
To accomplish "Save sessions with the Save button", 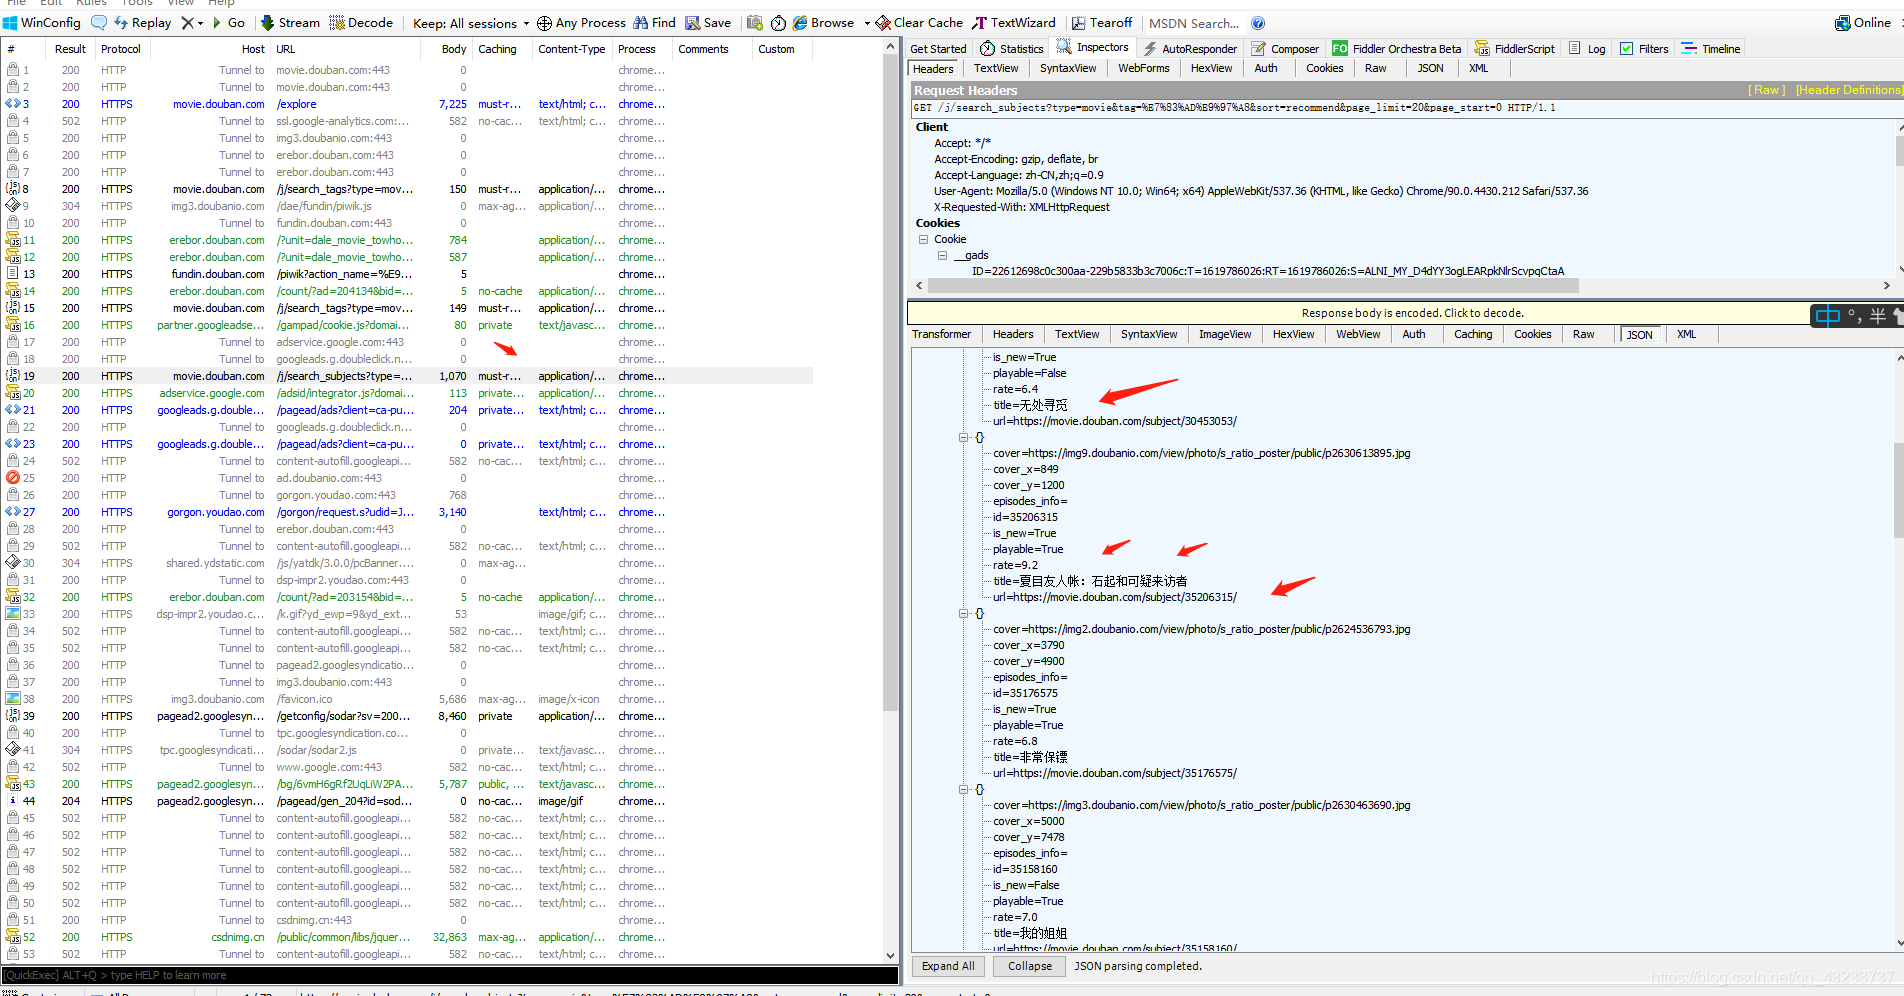I will coord(708,23).
